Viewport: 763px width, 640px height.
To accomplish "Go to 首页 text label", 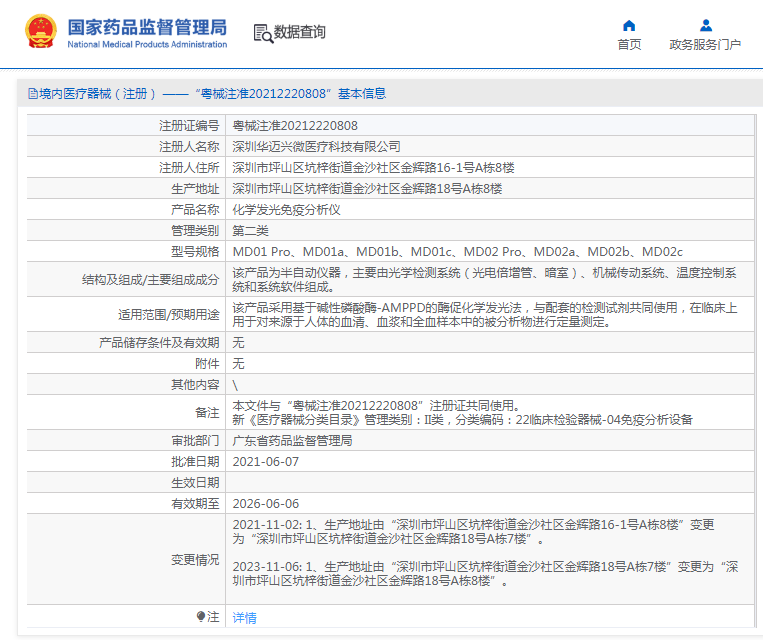I will [x=629, y=45].
